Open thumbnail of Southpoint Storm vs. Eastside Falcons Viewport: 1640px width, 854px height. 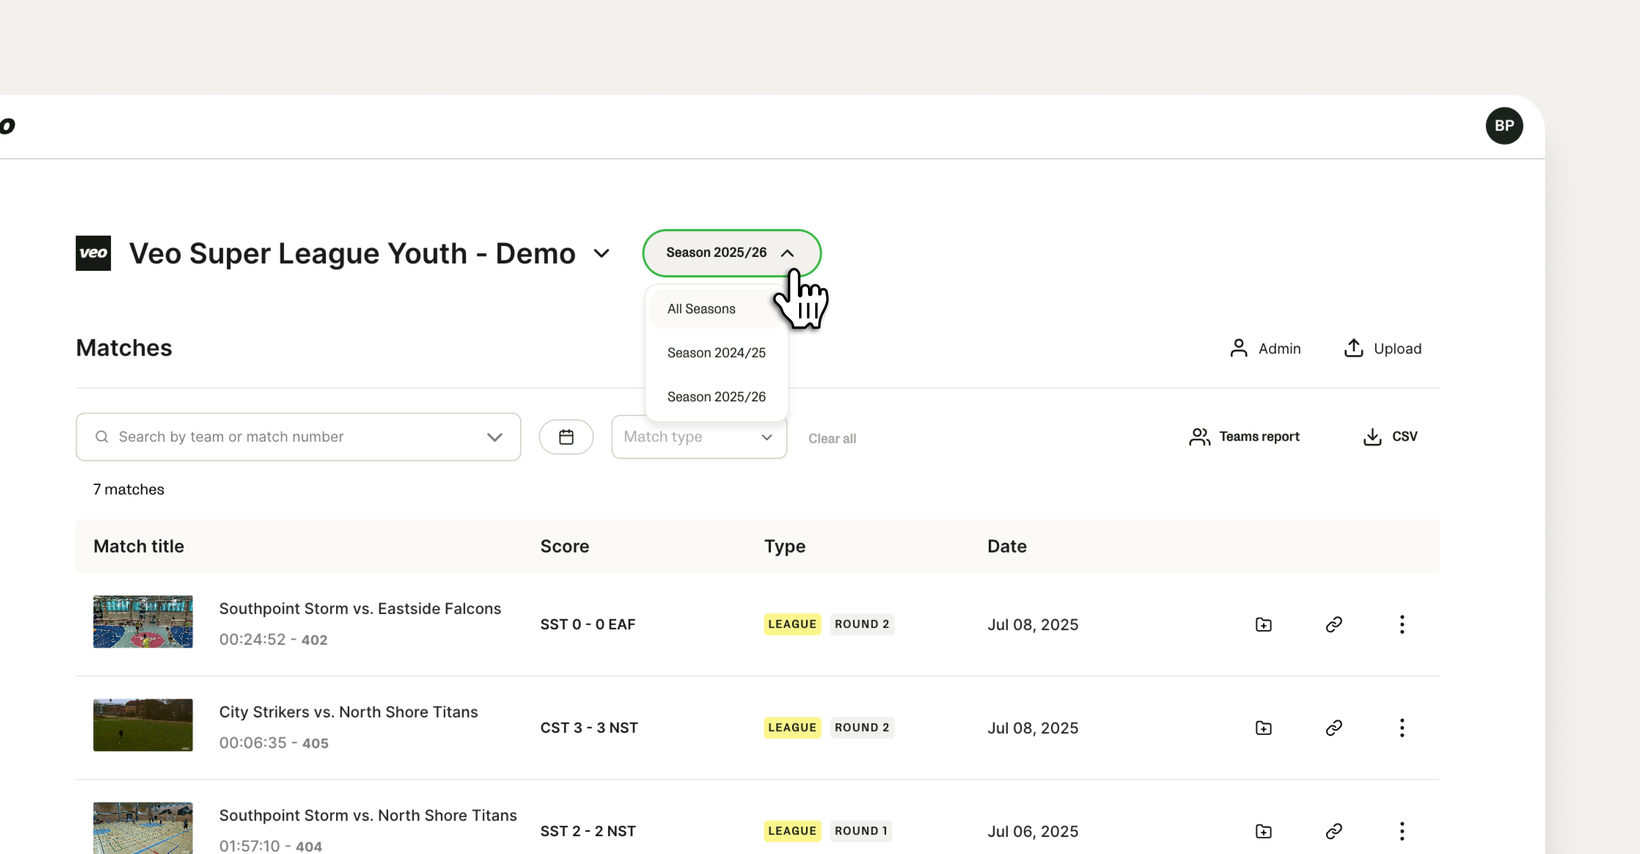pyautogui.click(x=143, y=622)
